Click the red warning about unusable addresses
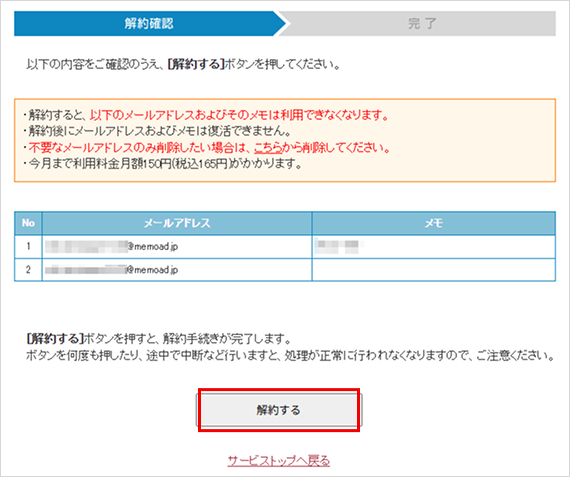Image resolution: width=570 pixels, height=477 pixels. [240, 115]
